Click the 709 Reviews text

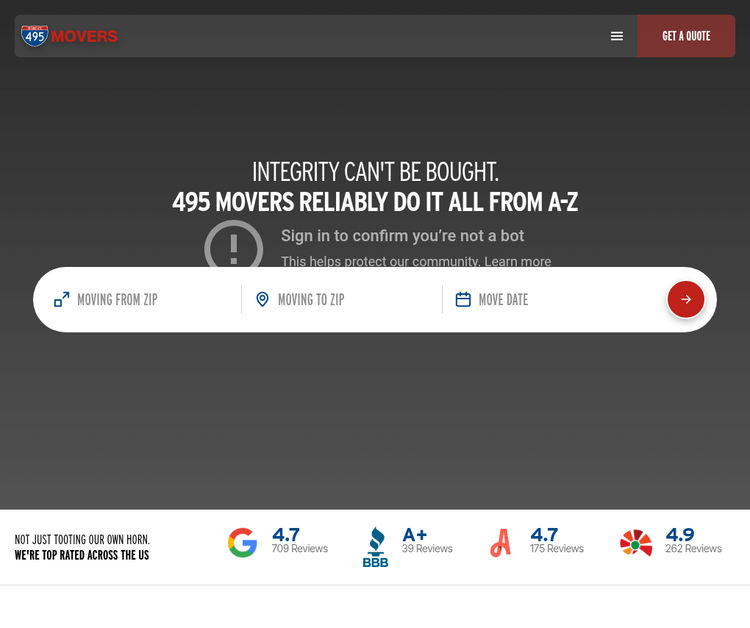click(299, 549)
